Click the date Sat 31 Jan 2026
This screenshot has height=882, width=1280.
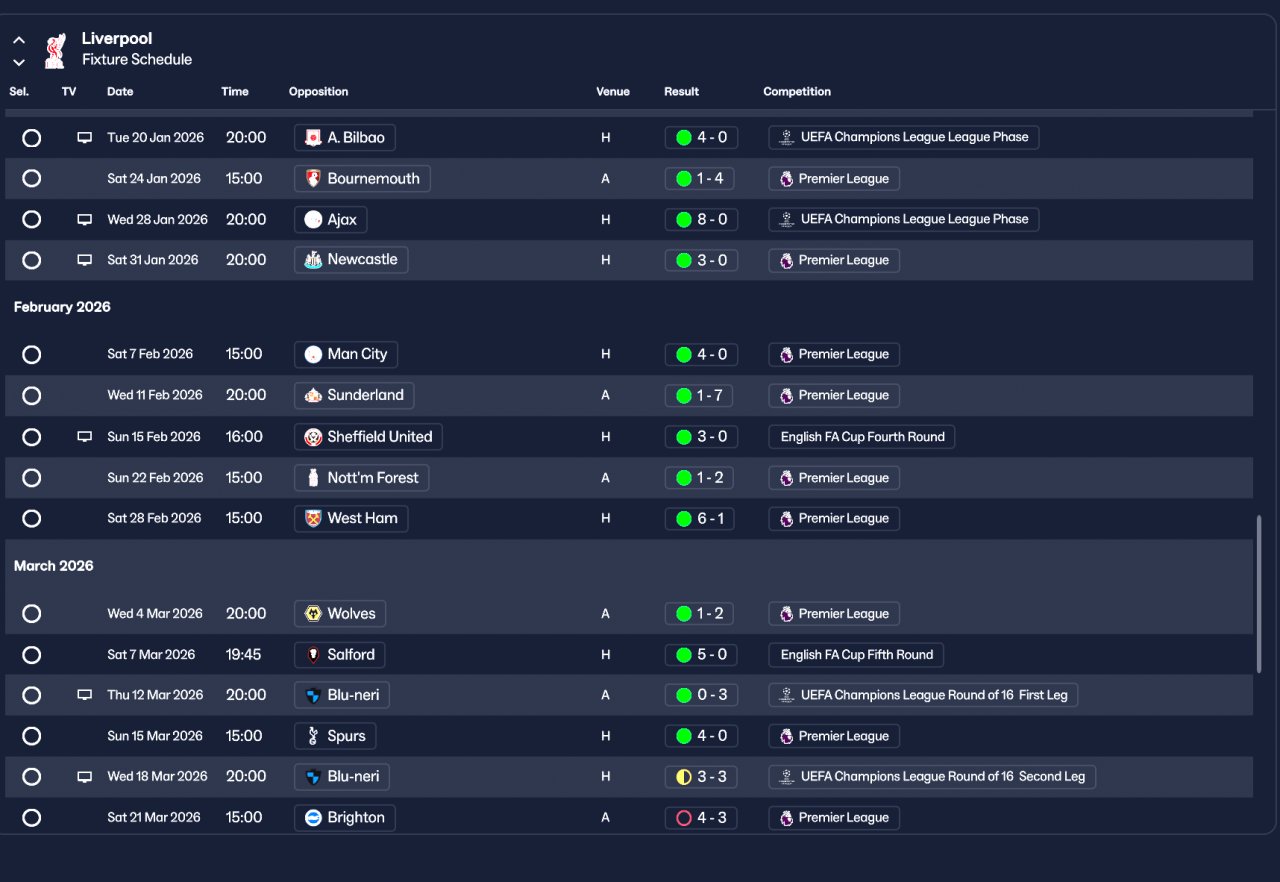coord(153,260)
